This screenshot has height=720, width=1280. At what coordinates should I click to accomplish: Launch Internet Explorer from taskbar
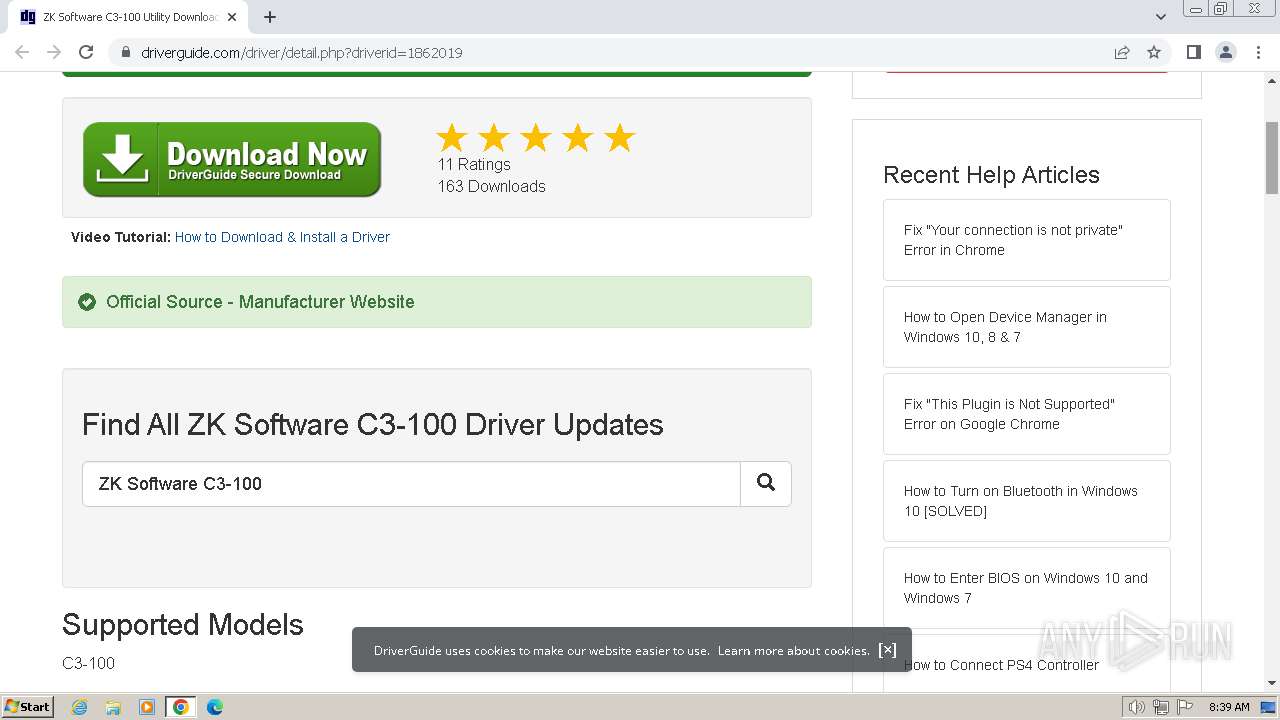(x=79, y=707)
